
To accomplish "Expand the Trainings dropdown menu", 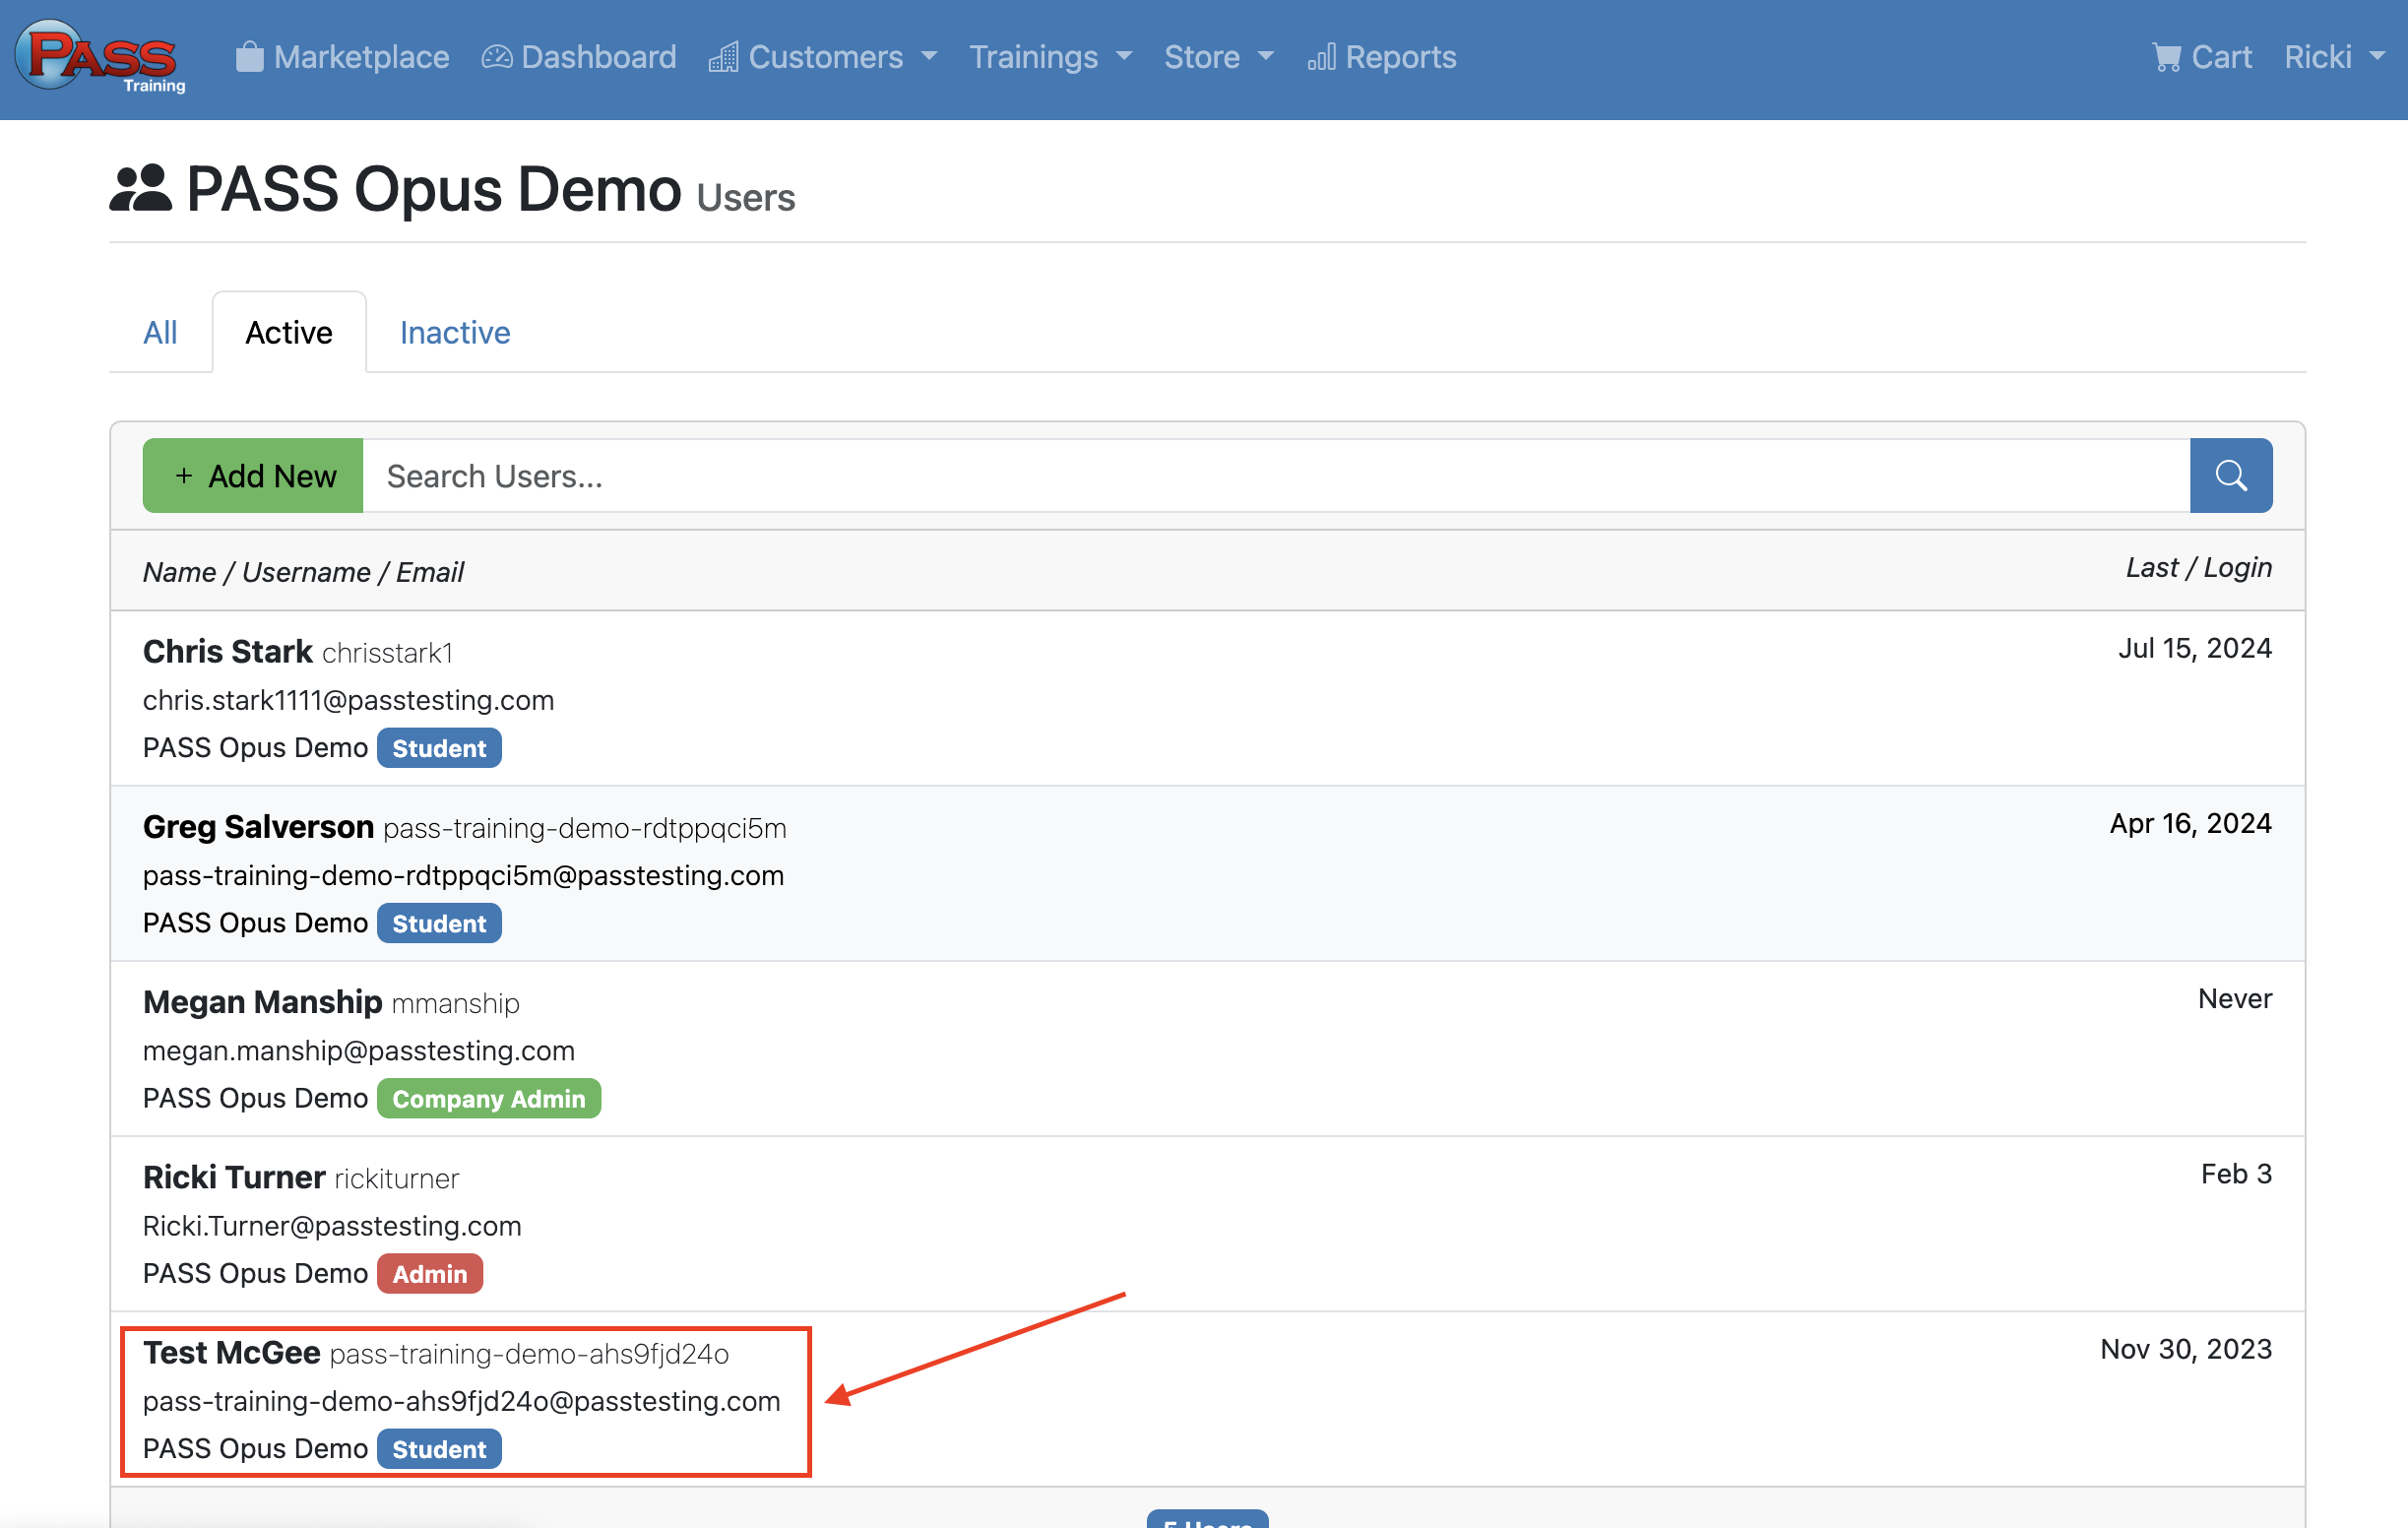I will tap(1050, 57).
